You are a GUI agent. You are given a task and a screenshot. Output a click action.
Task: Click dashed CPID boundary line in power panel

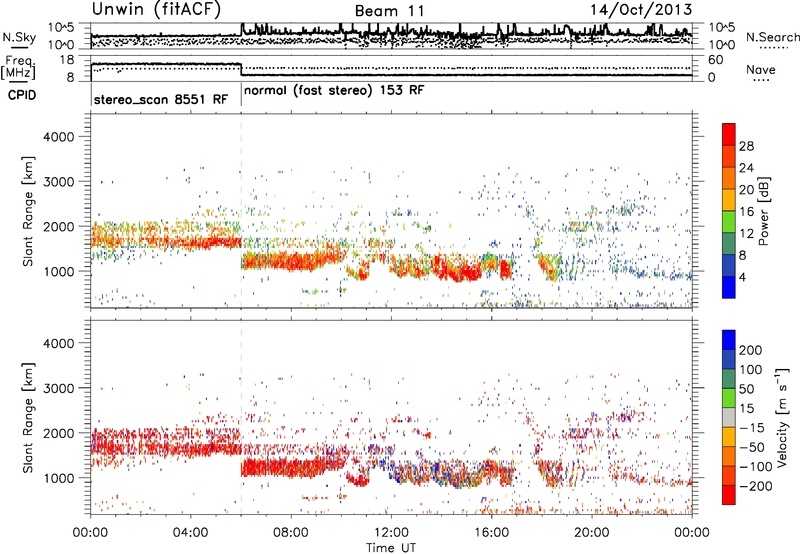(x=241, y=211)
